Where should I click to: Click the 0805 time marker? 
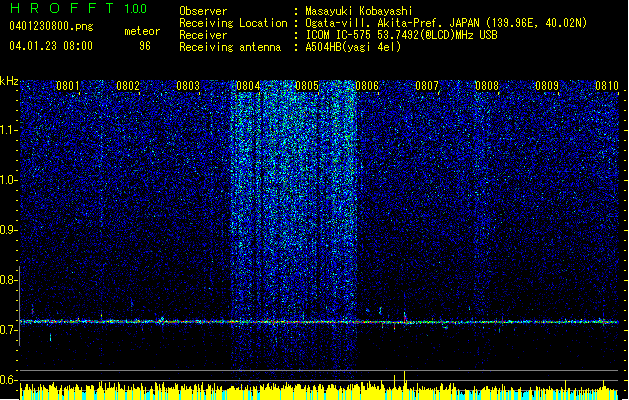pyautogui.click(x=307, y=86)
